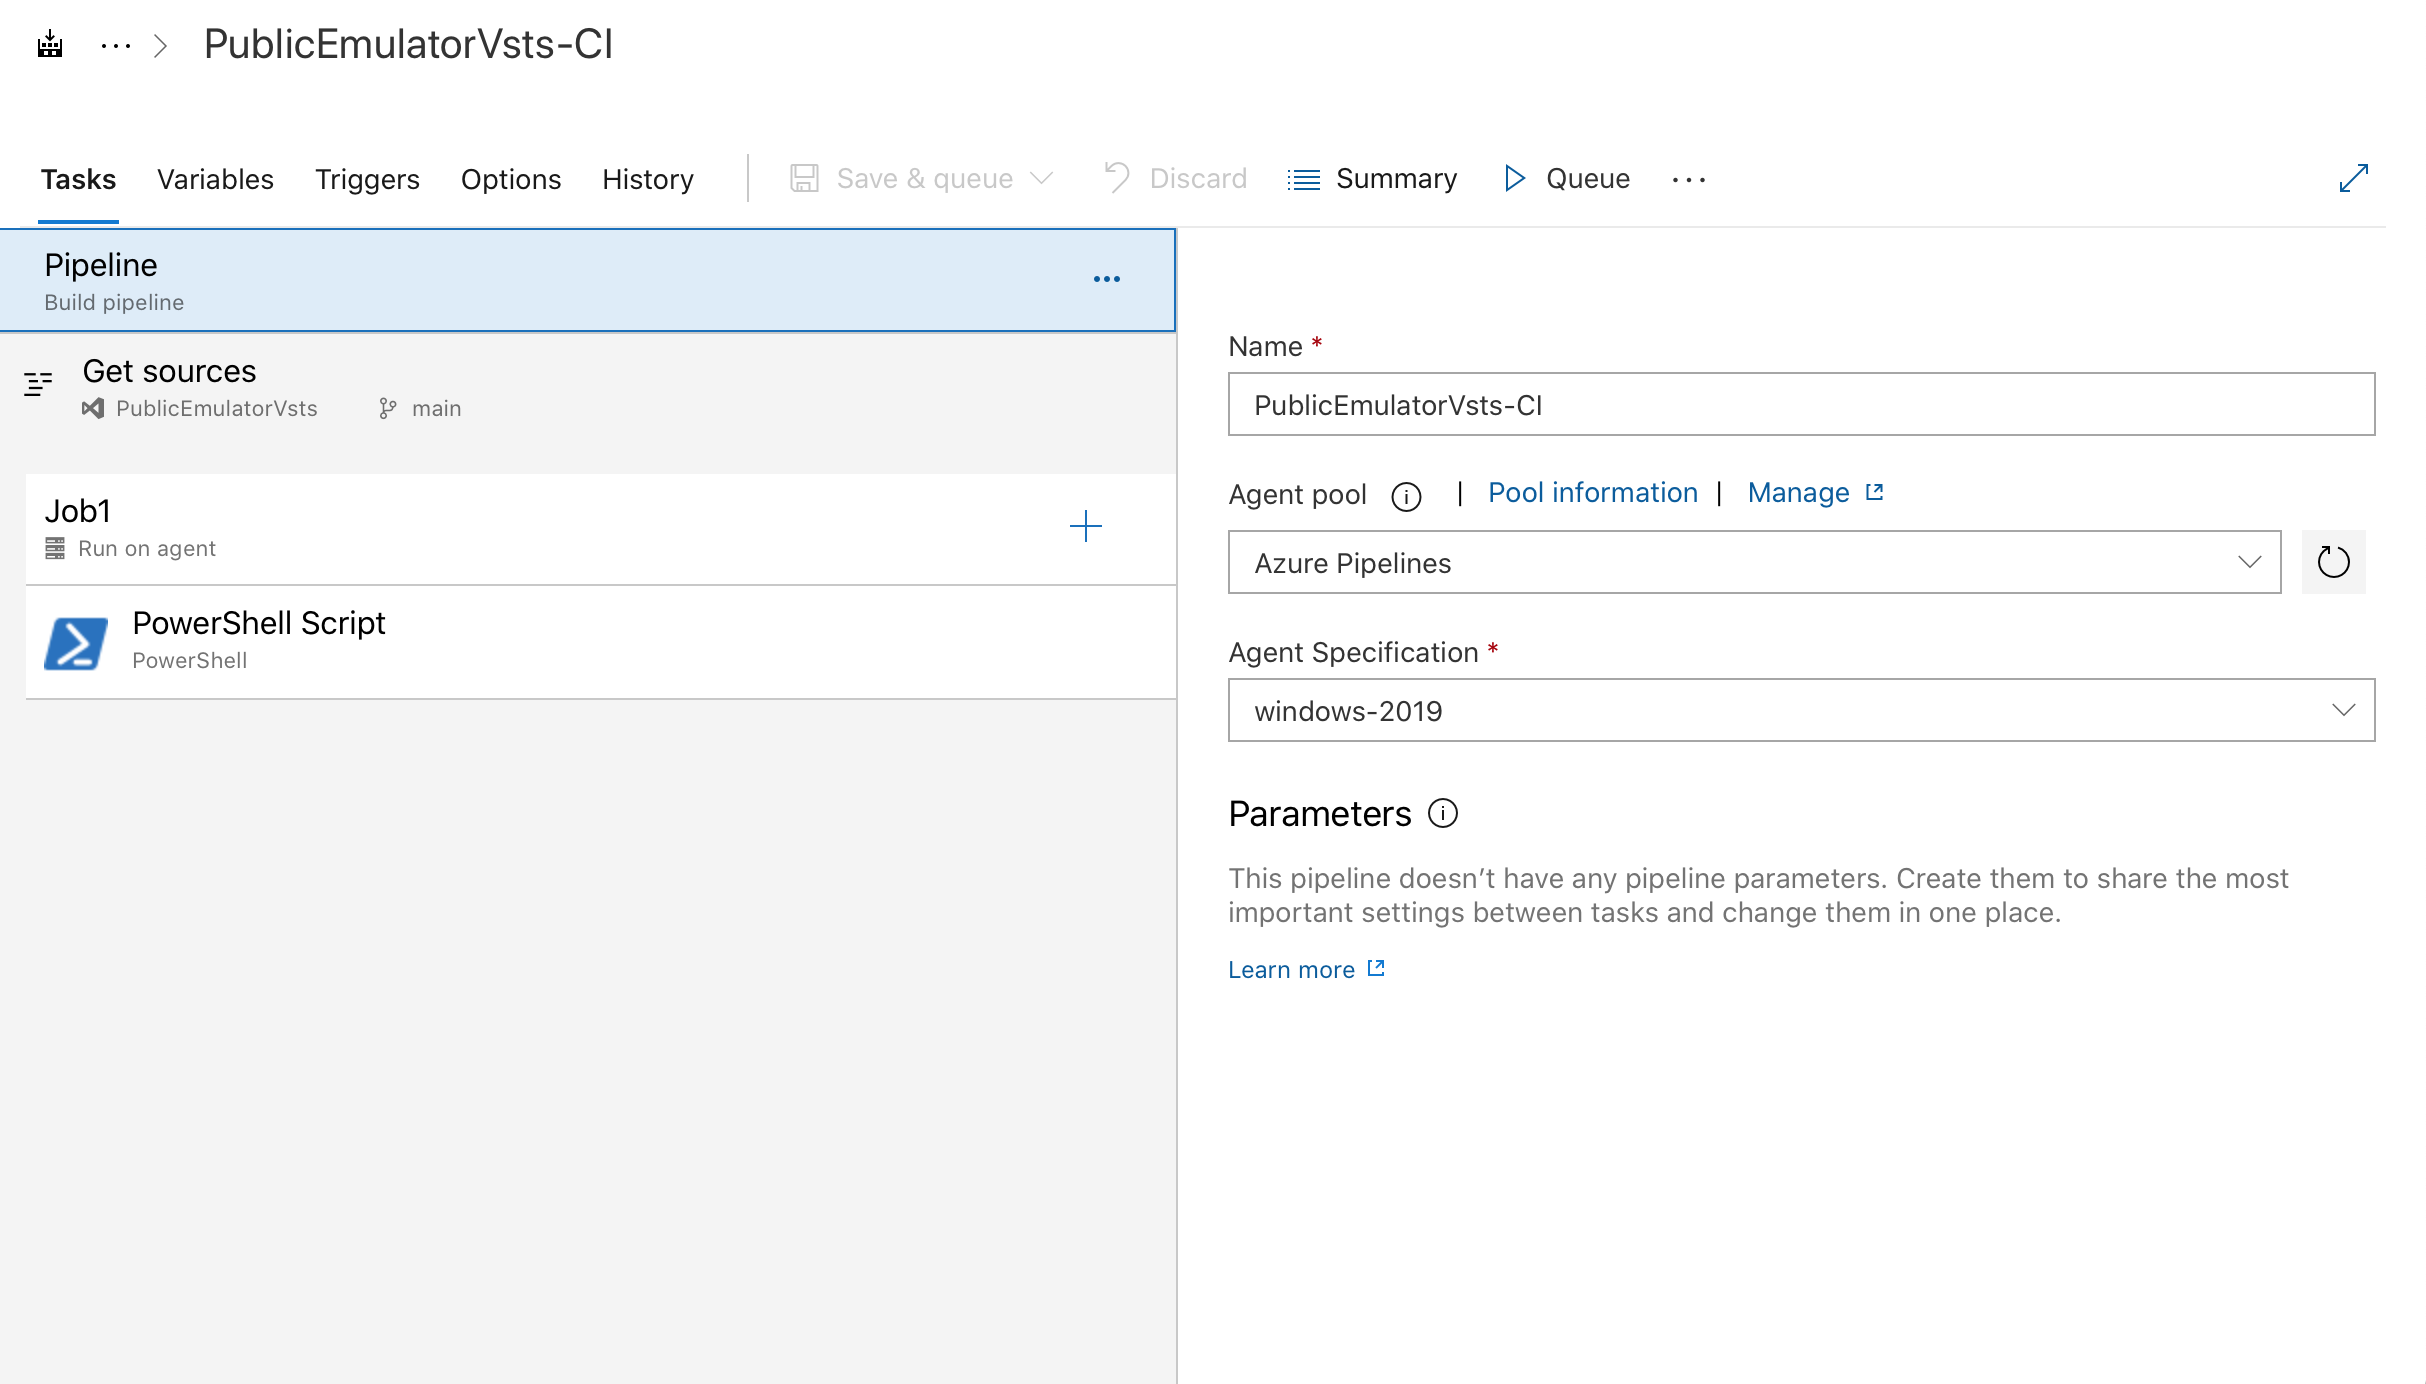Expand the Agent Specification dropdown
This screenshot has height=1384, width=2426.
point(1803,711)
